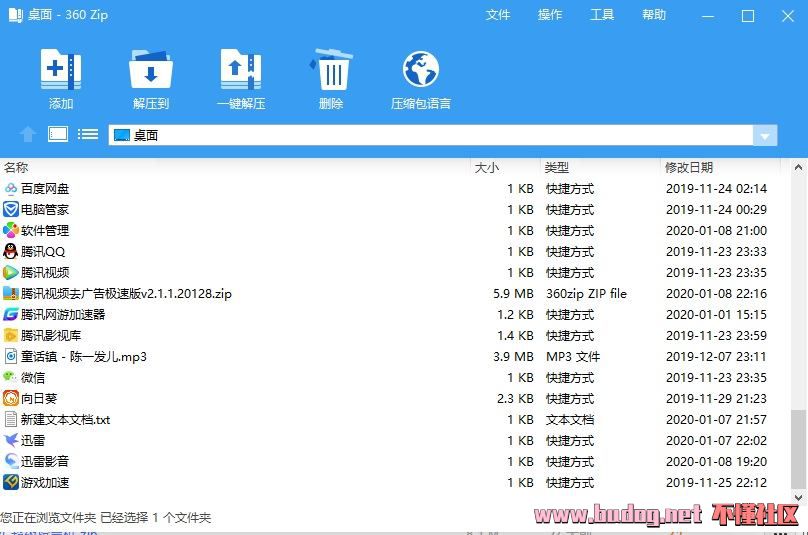
Task: Select the 新建文本文档.txt document icon
Action: 10,420
